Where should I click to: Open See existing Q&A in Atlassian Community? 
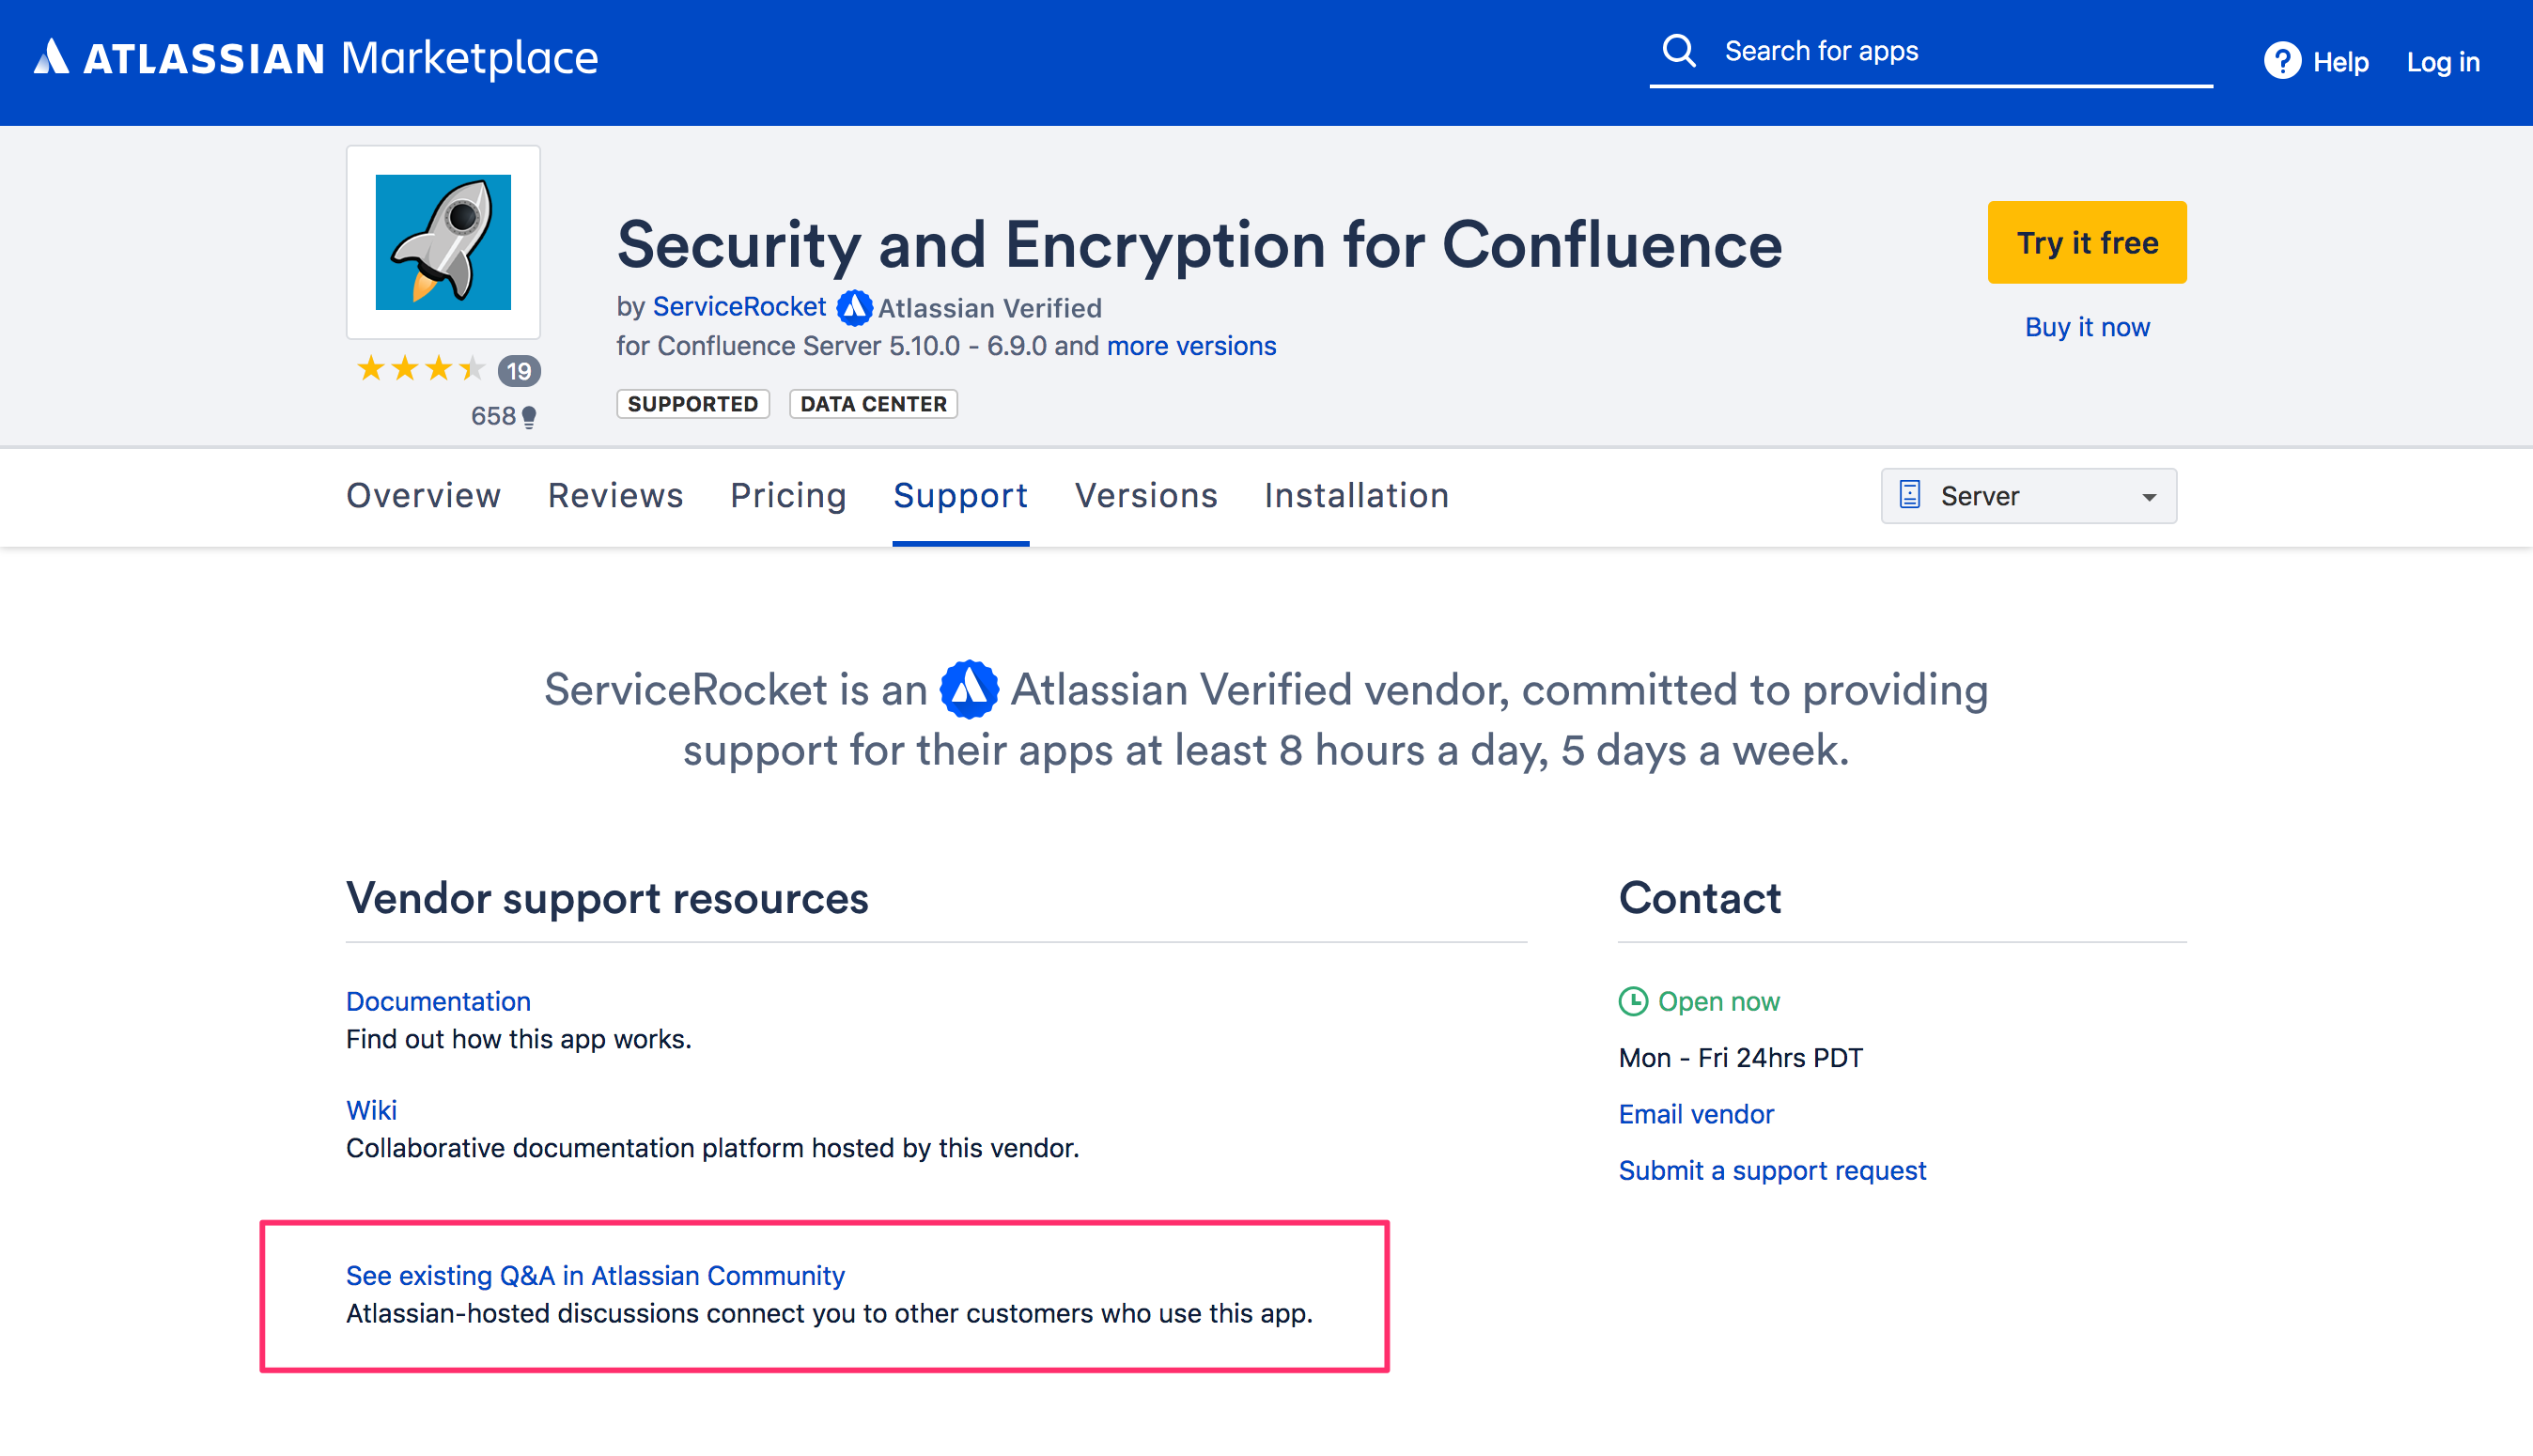point(595,1275)
